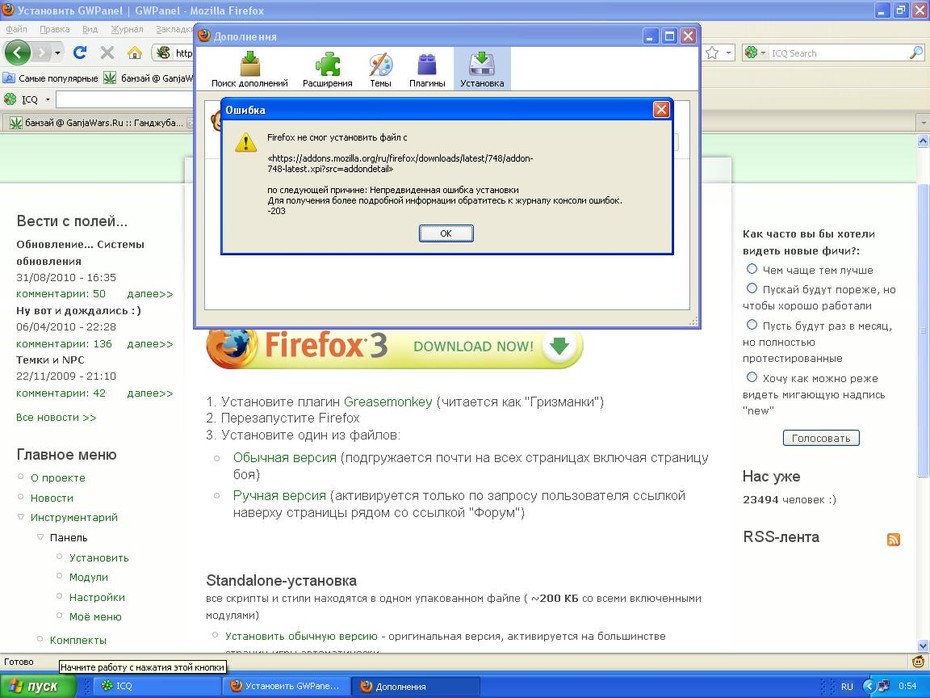Switch to Дополнения taskbar window
The height and width of the screenshot is (698, 930).
click(x=415, y=686)
